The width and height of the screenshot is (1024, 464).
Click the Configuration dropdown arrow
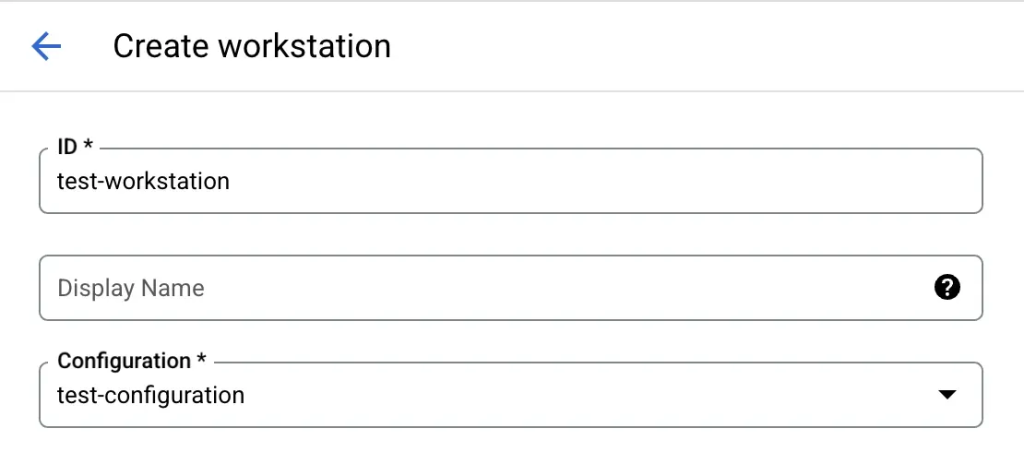pyautogui.click(x=947, y=395)
